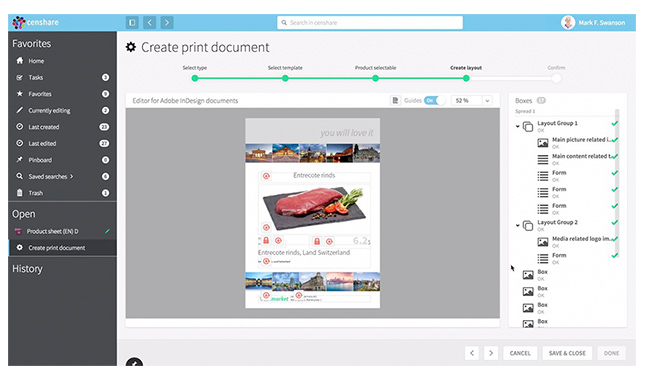This screenshot has height=380, width=646.
Task: Select Main picture related image box
Action: tap(575, 143)
